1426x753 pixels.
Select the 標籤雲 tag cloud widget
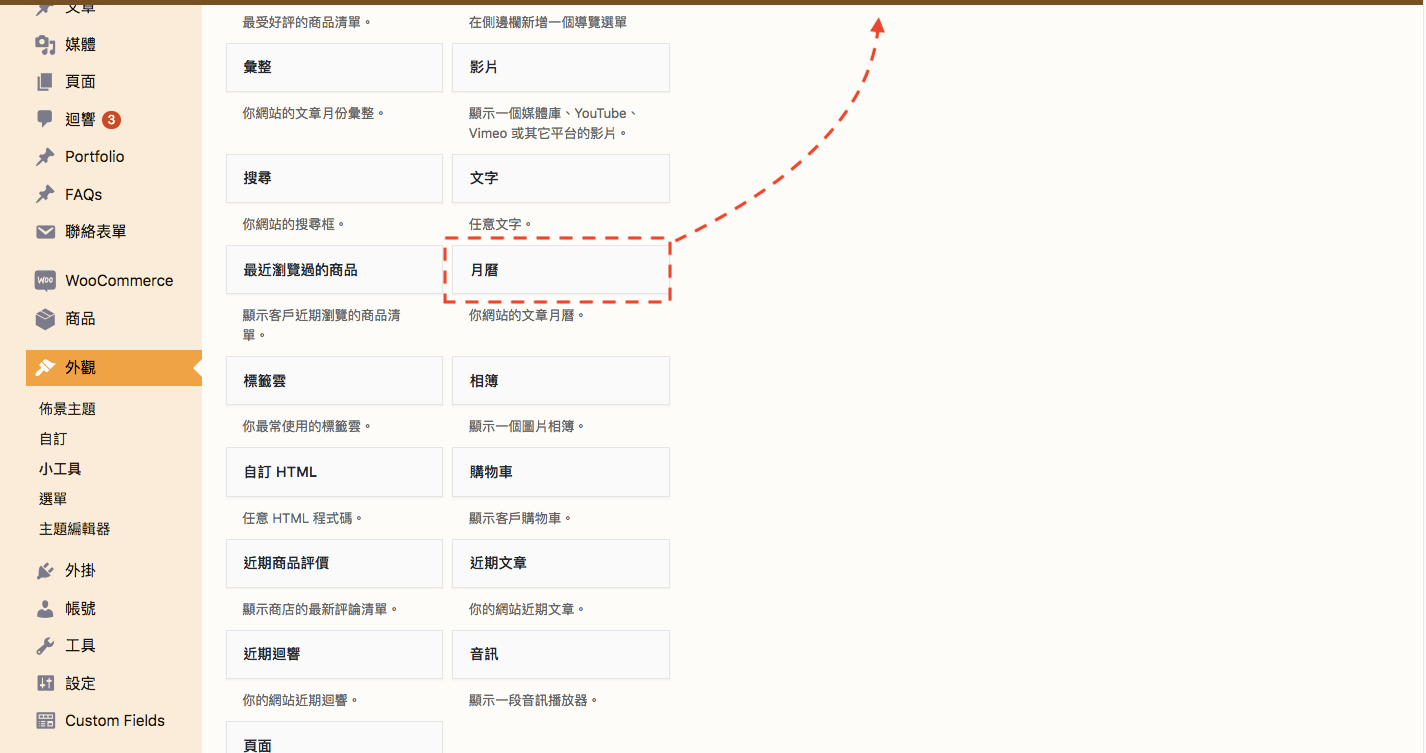[x=334, y=381]
